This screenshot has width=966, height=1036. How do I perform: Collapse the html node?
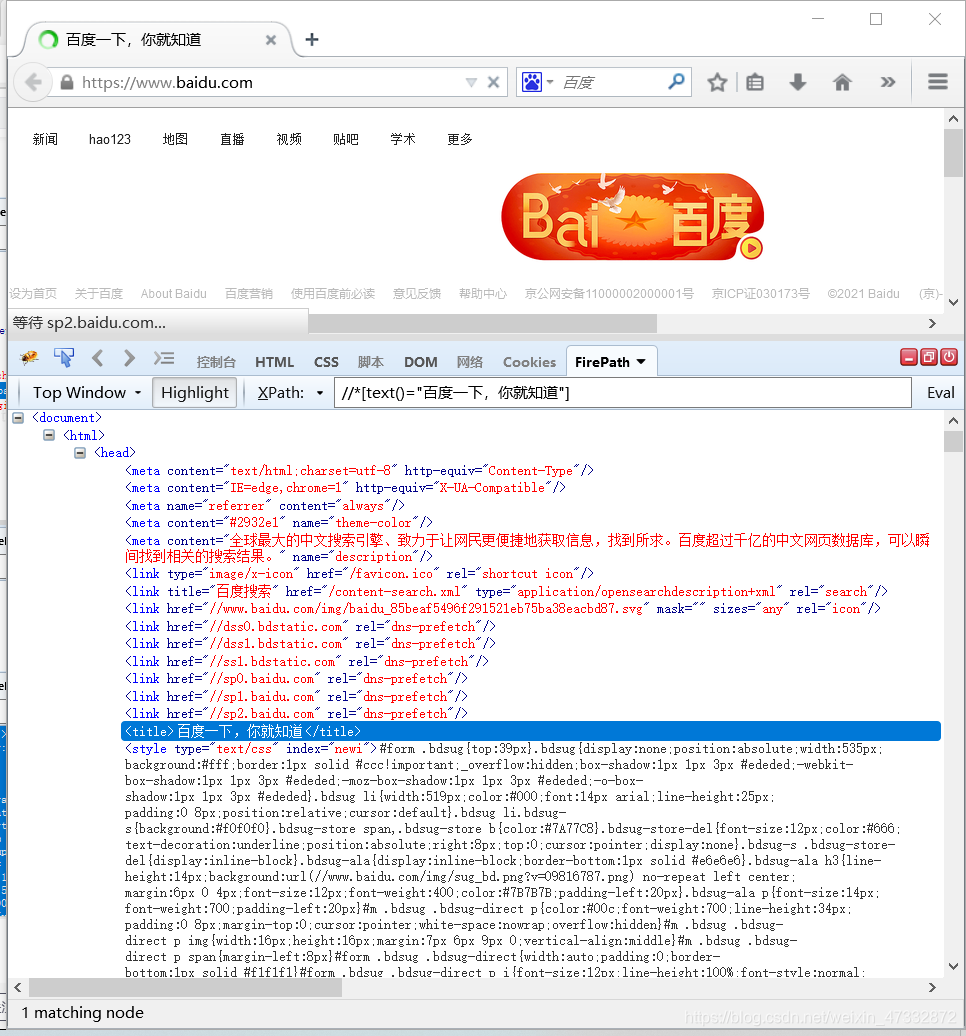(x=49, y=435)
